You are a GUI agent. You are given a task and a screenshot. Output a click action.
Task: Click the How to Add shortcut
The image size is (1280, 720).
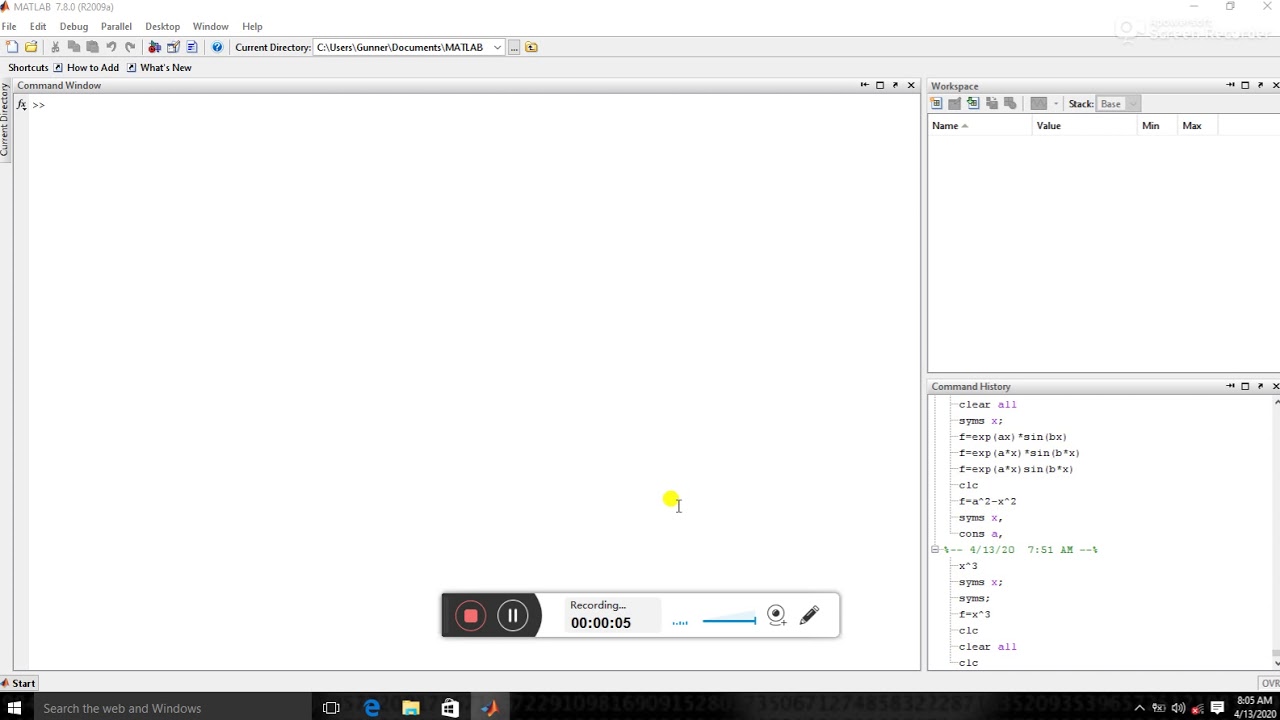click(86, 67)
